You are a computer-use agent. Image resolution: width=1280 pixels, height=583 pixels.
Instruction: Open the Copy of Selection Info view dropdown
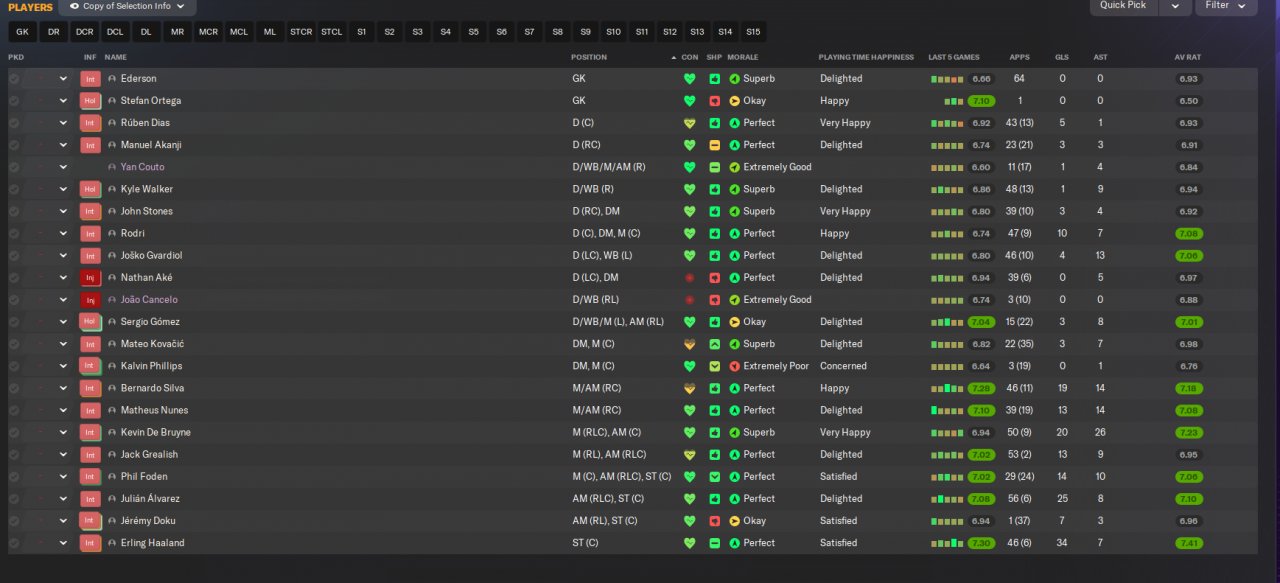click(127, 6)
